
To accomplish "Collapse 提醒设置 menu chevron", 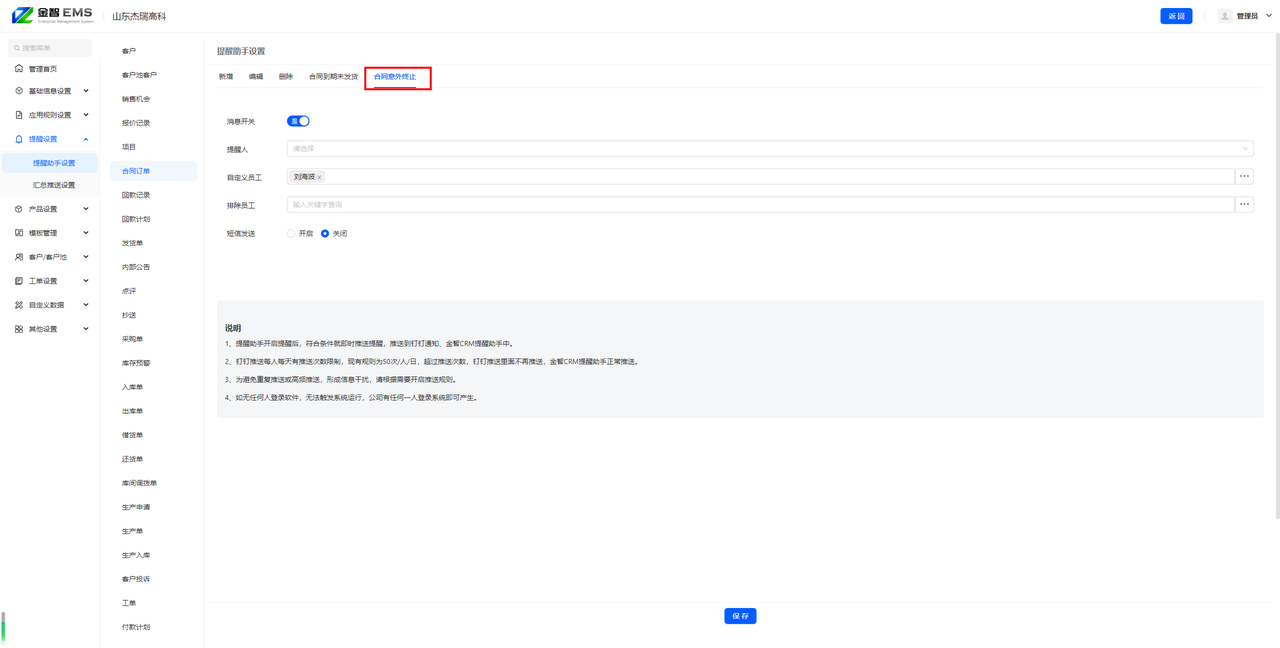I will click(86, 139).
